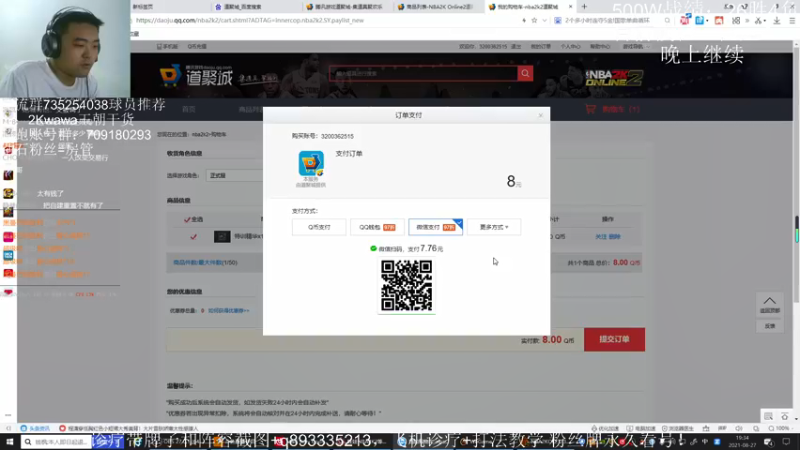This screenshot has height=450, width=800.
Task: Click the sound speaker icon in browser status bar
Action: tap(739, 429)
